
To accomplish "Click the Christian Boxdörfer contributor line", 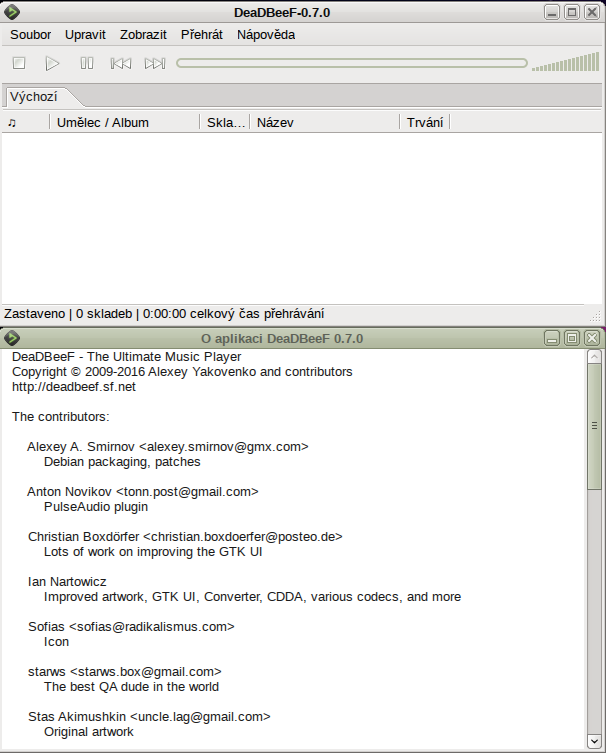I will point(185,536).
